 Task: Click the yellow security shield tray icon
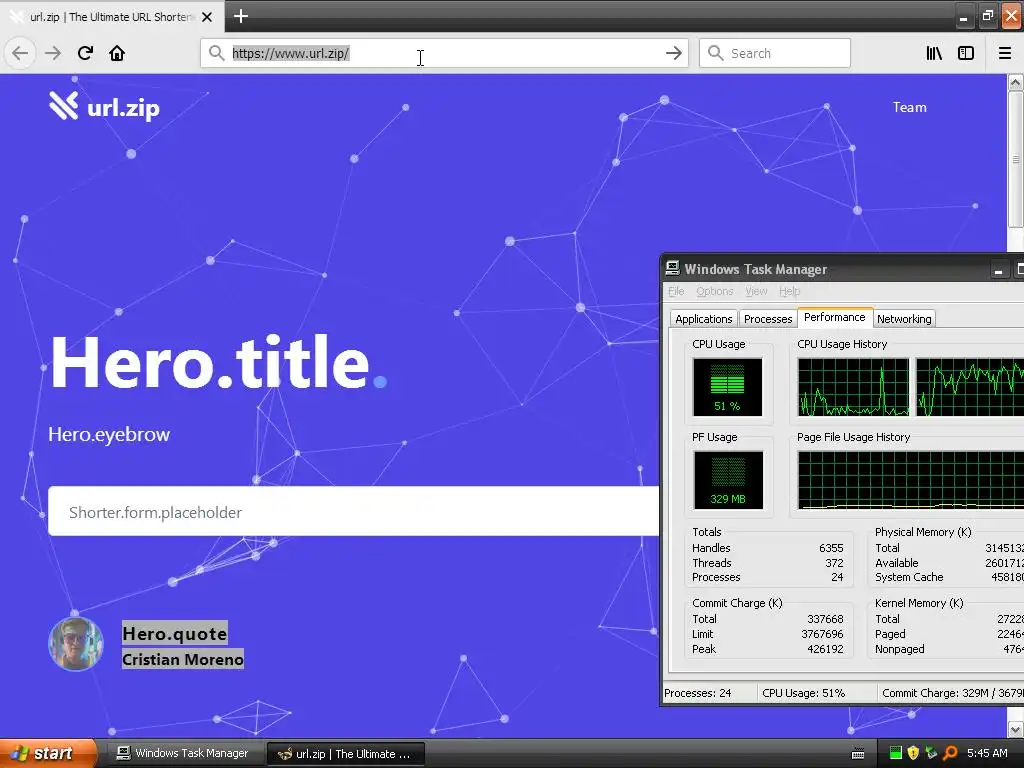(913, 753)
